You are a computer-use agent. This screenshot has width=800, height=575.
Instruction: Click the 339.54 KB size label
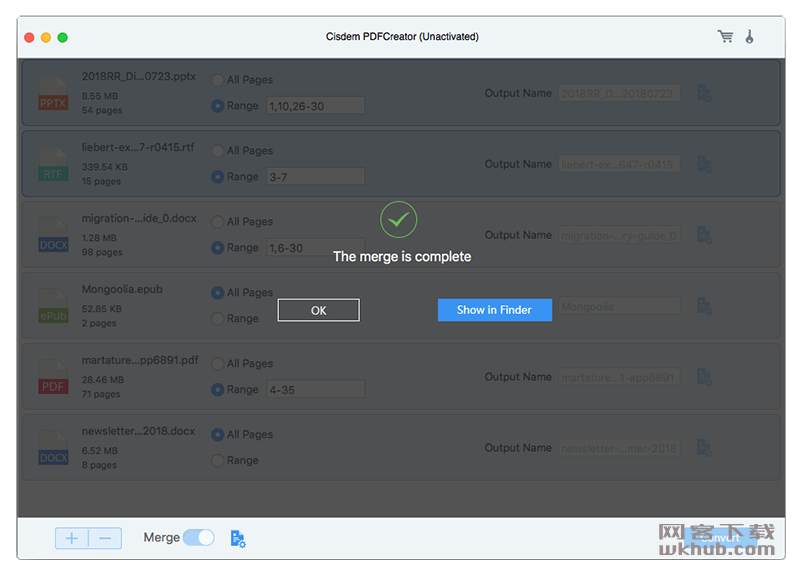point(105,167)
